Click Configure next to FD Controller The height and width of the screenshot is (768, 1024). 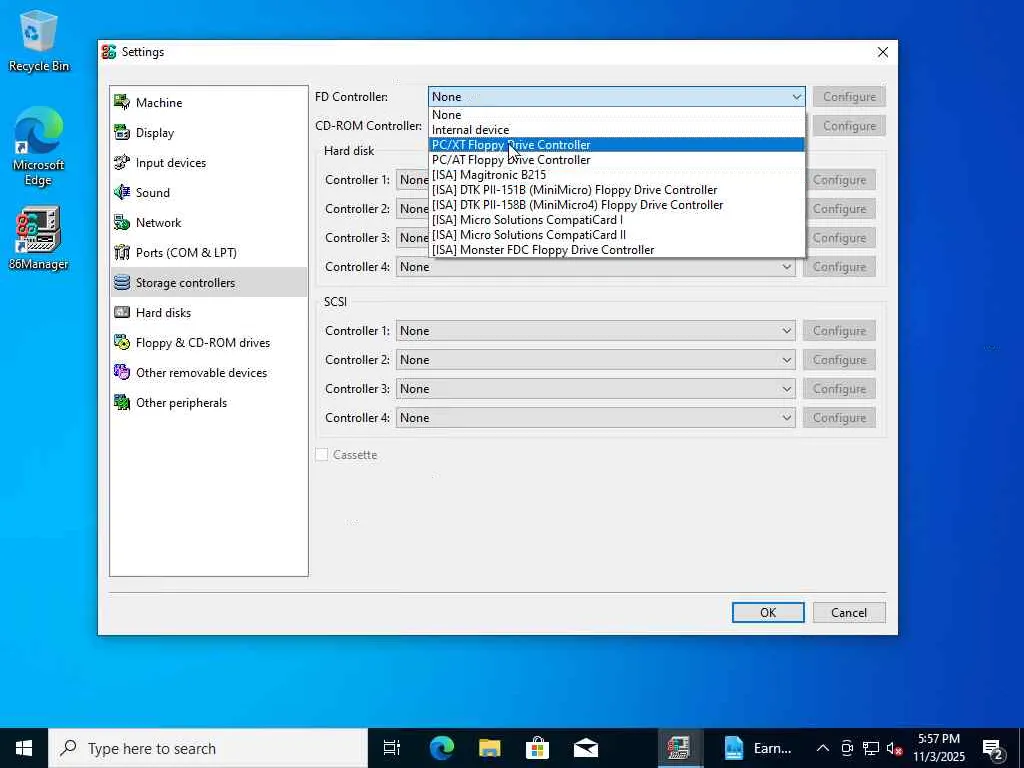[849, 97]
